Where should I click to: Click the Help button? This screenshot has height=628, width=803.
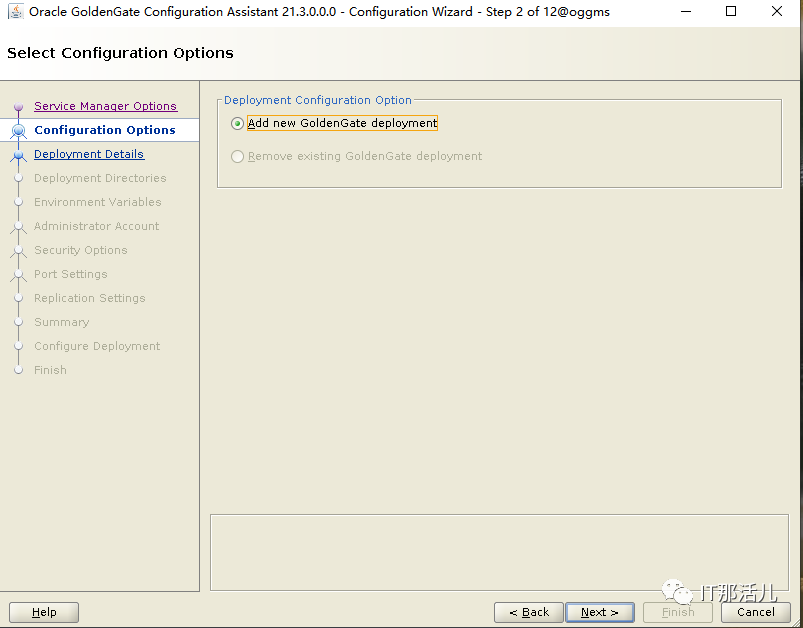pos(44,612)
